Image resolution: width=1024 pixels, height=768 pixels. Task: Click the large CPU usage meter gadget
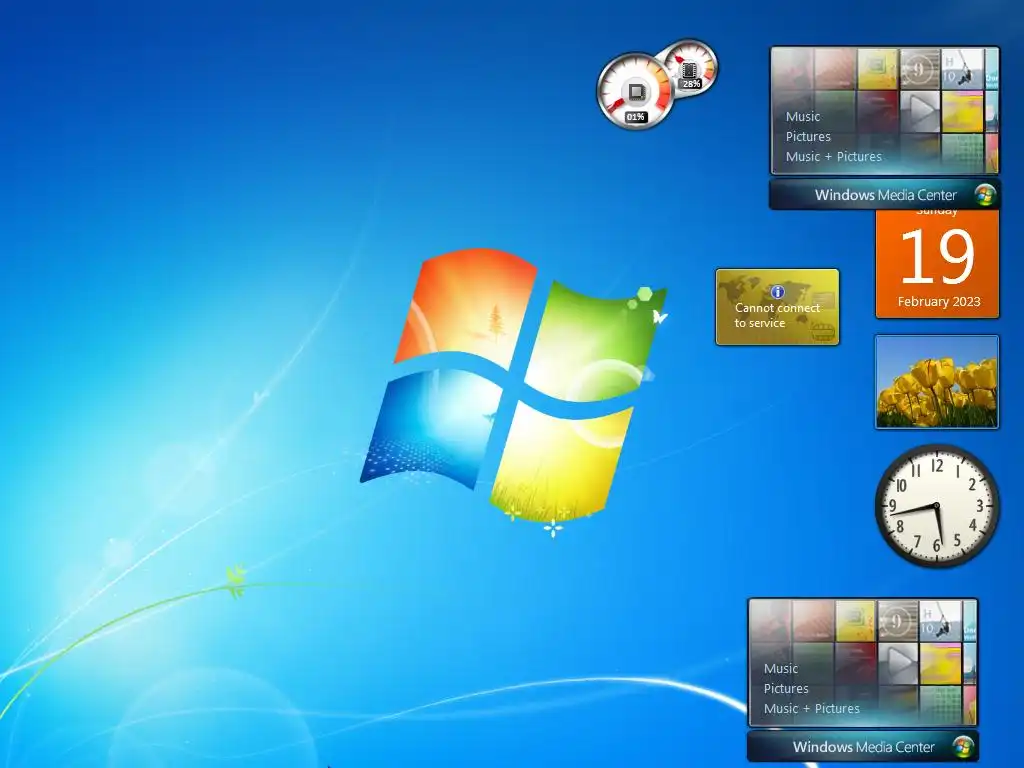click(635, 91)
